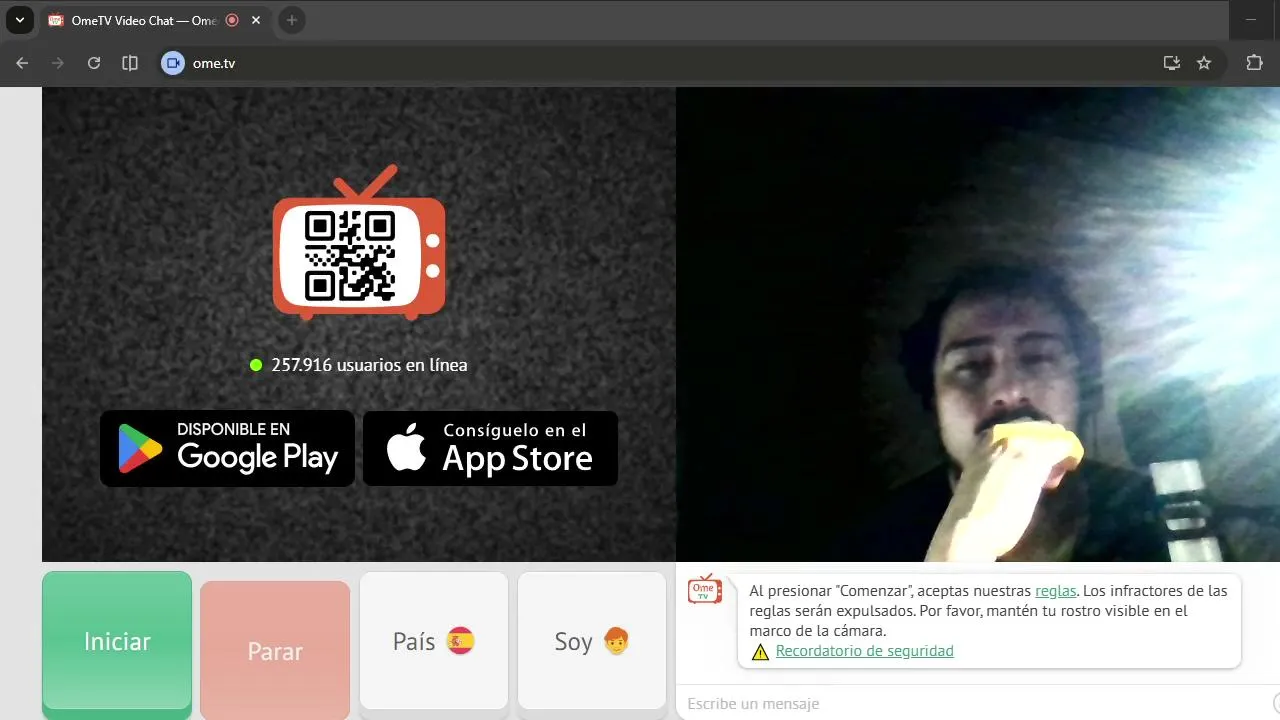
Task: Minimize the browser window
Action: (x=1251, y=20)
